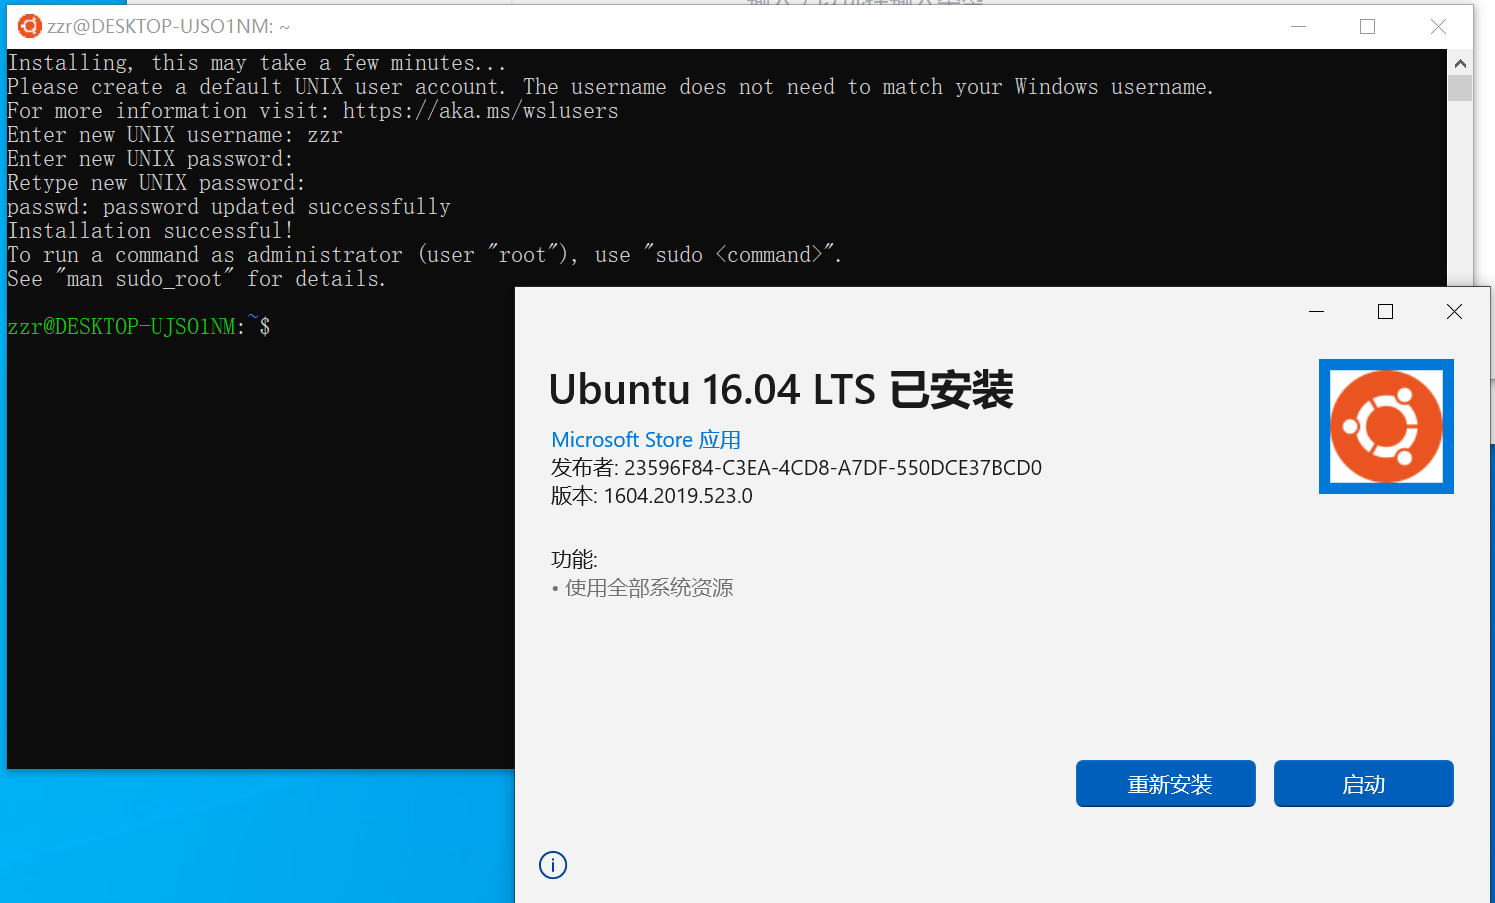This screenshot has height=903, width=1495.
Task: Click the 'Enter new UNIX username: zzr' line
Action: click(x=175, y=135)
